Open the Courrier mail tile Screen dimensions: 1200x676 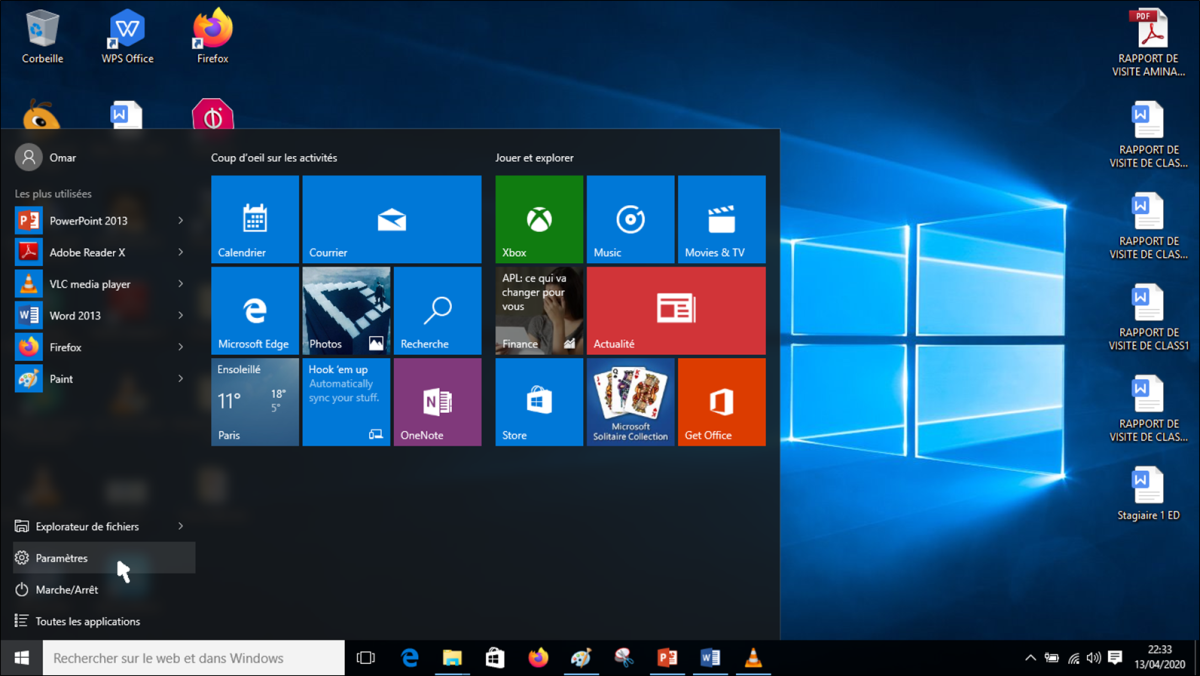coord(392,219)
